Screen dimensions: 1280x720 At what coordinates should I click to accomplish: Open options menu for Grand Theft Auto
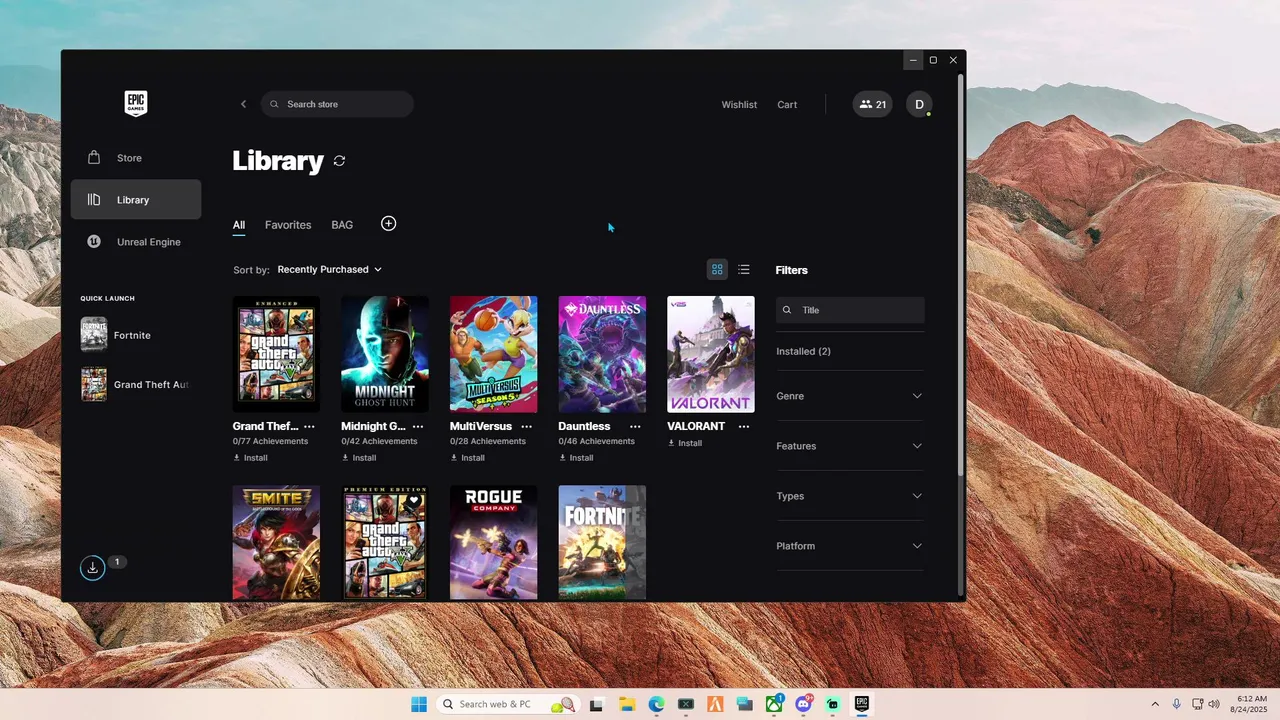(x=309, y=426)
